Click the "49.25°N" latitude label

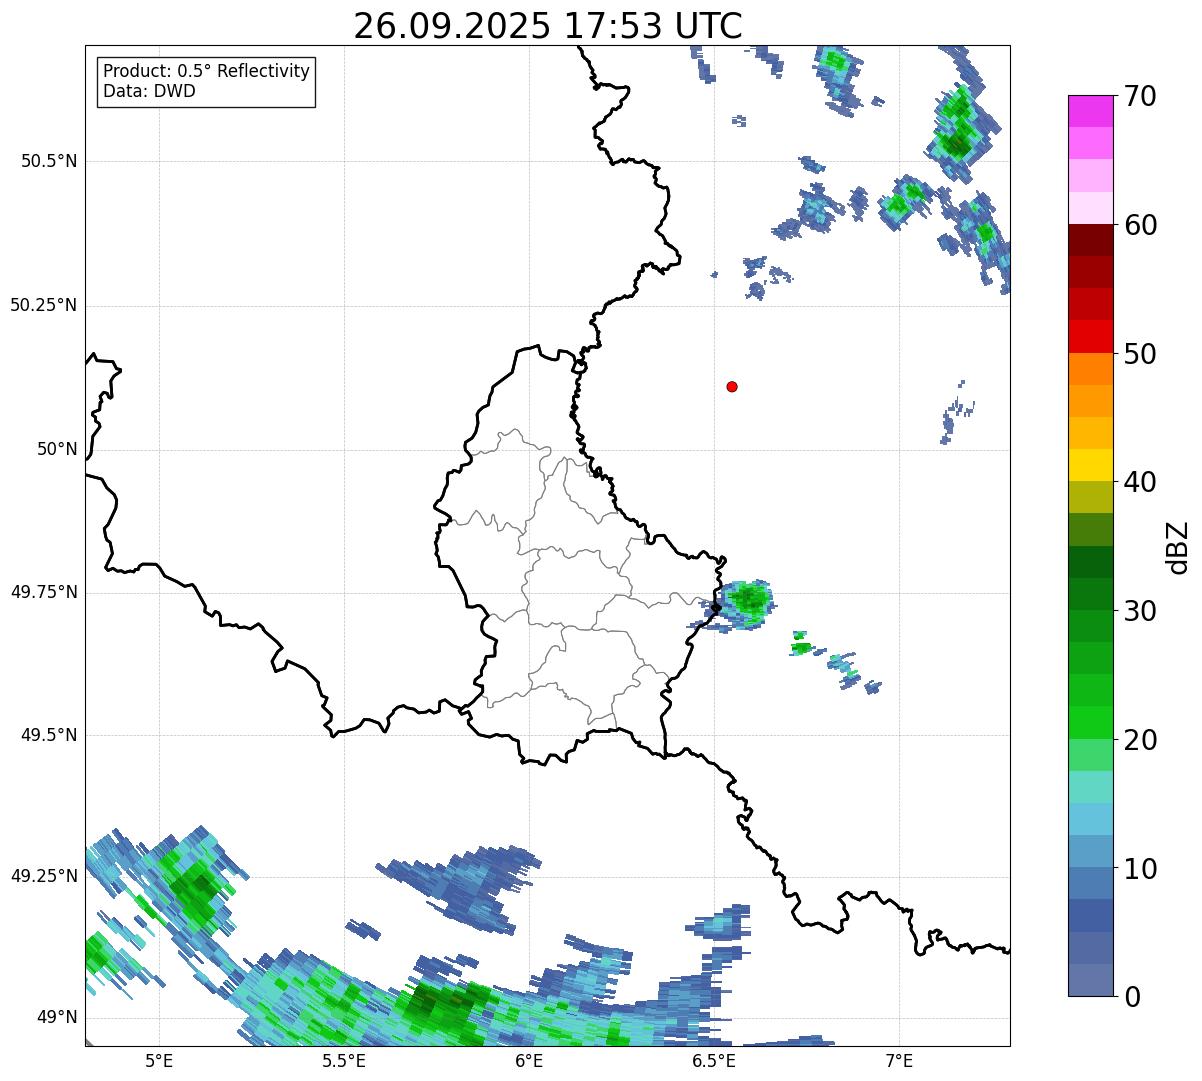(44, 876)
